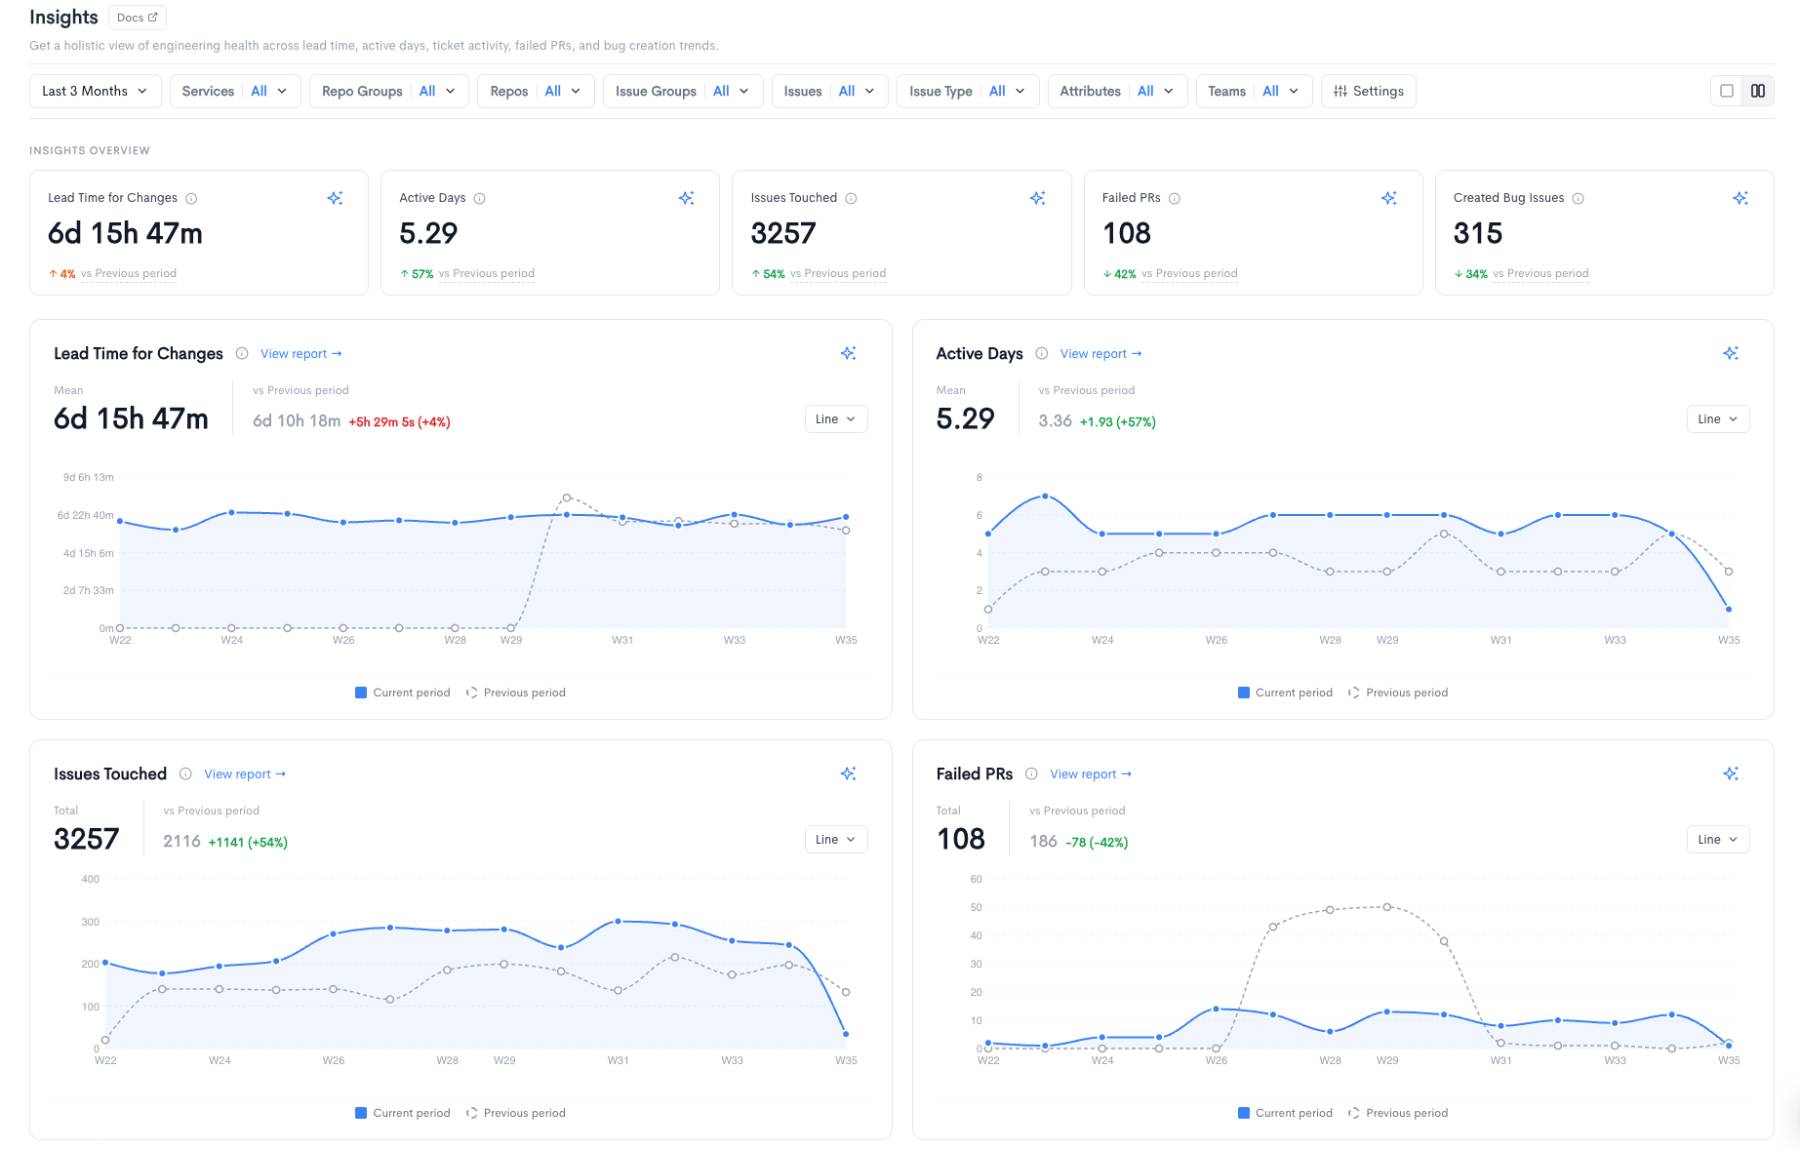1800x1149 pixels.
Task: View report for Active Days
Action: tap(1101, 353)
